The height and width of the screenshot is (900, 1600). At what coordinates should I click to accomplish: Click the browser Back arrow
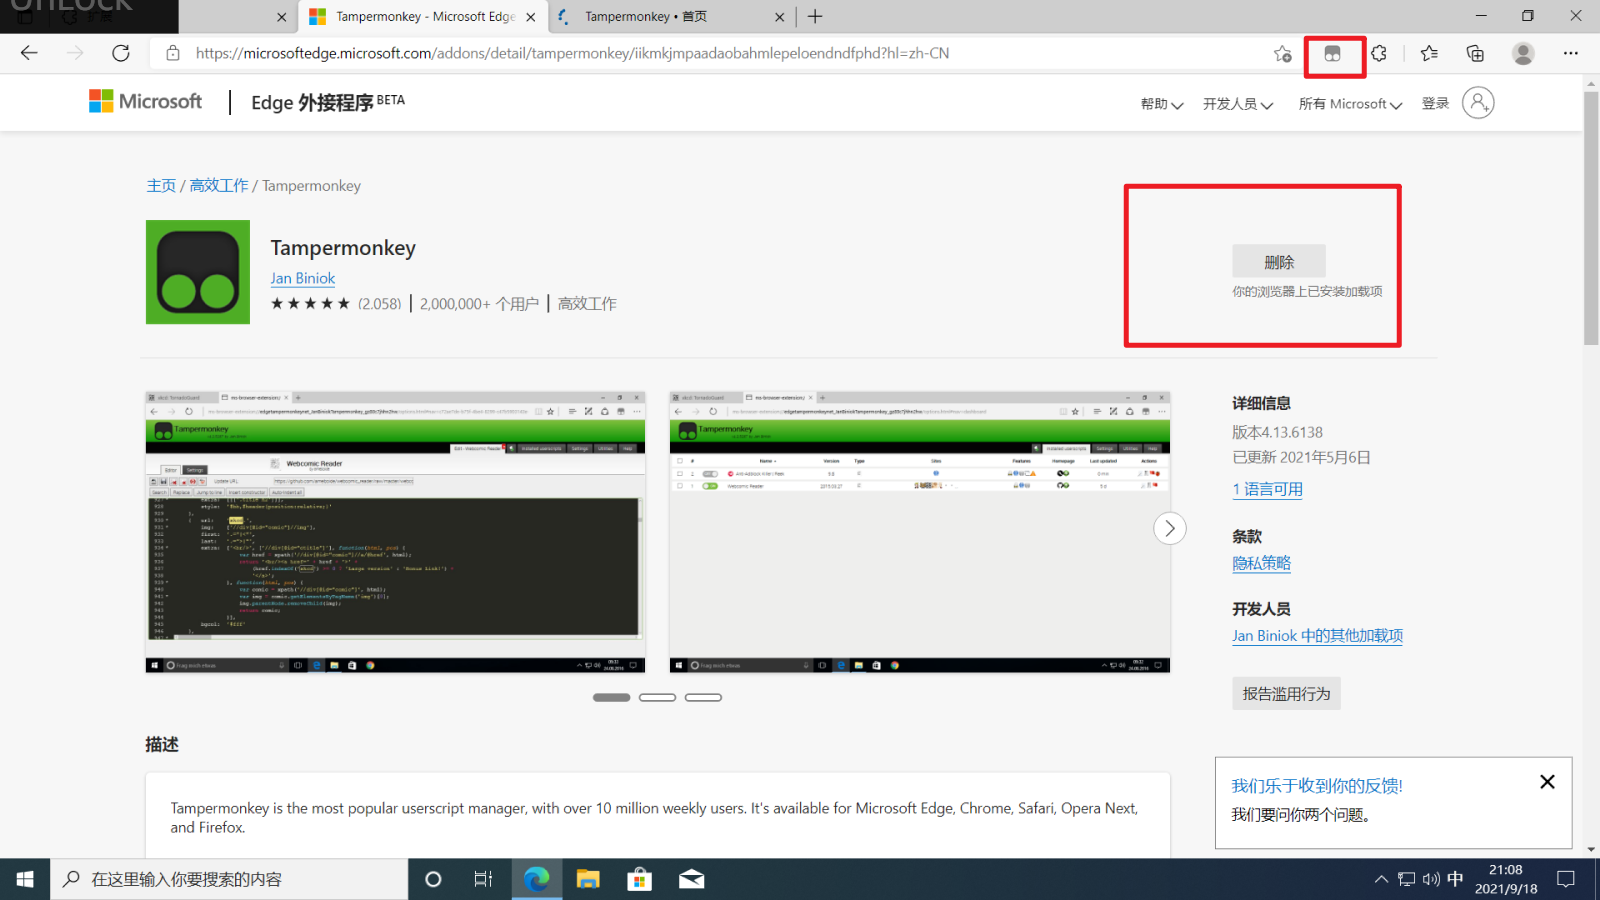[29, 53]
